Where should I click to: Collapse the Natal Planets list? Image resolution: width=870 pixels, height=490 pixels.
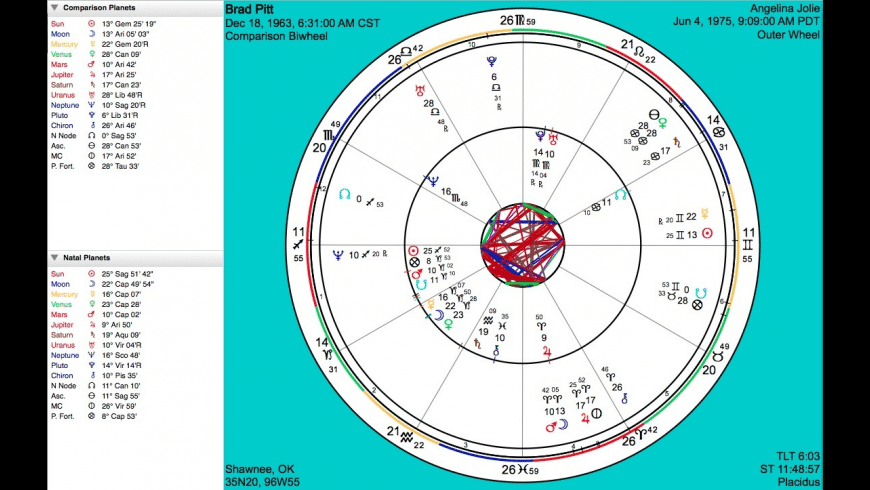[x=54, y=257]
